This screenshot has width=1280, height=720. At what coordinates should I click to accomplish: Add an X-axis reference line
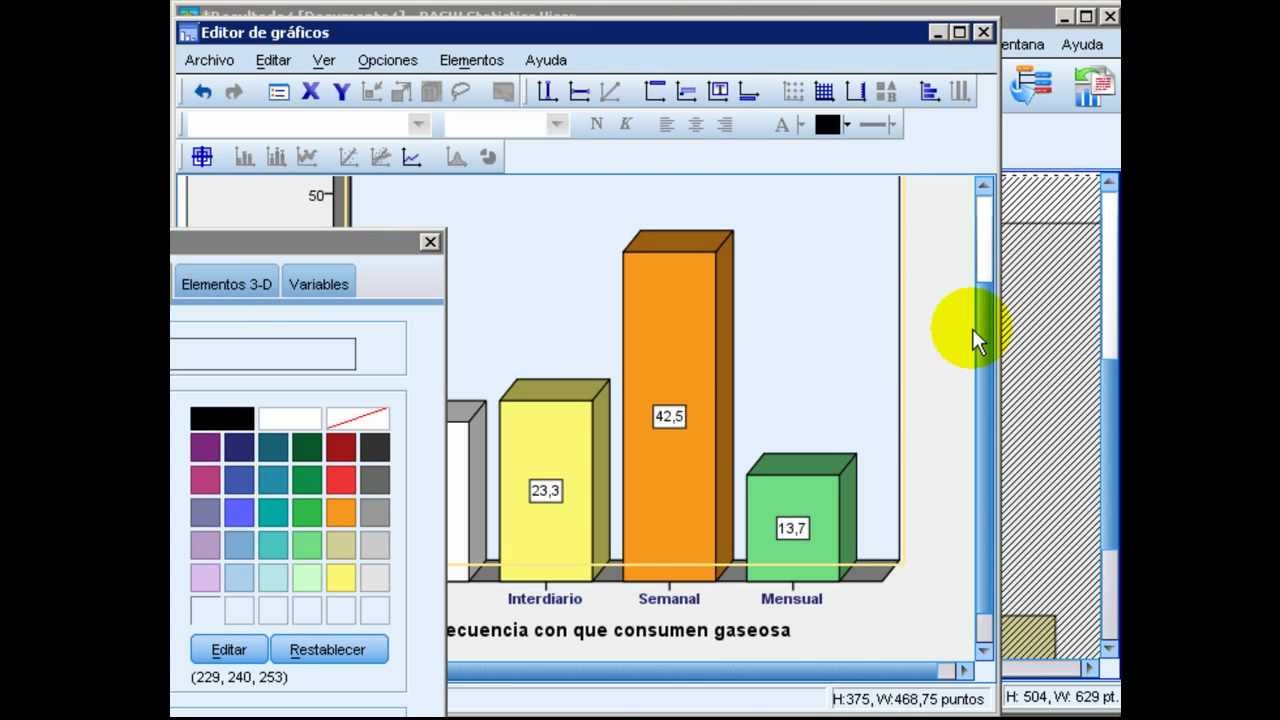547,92
